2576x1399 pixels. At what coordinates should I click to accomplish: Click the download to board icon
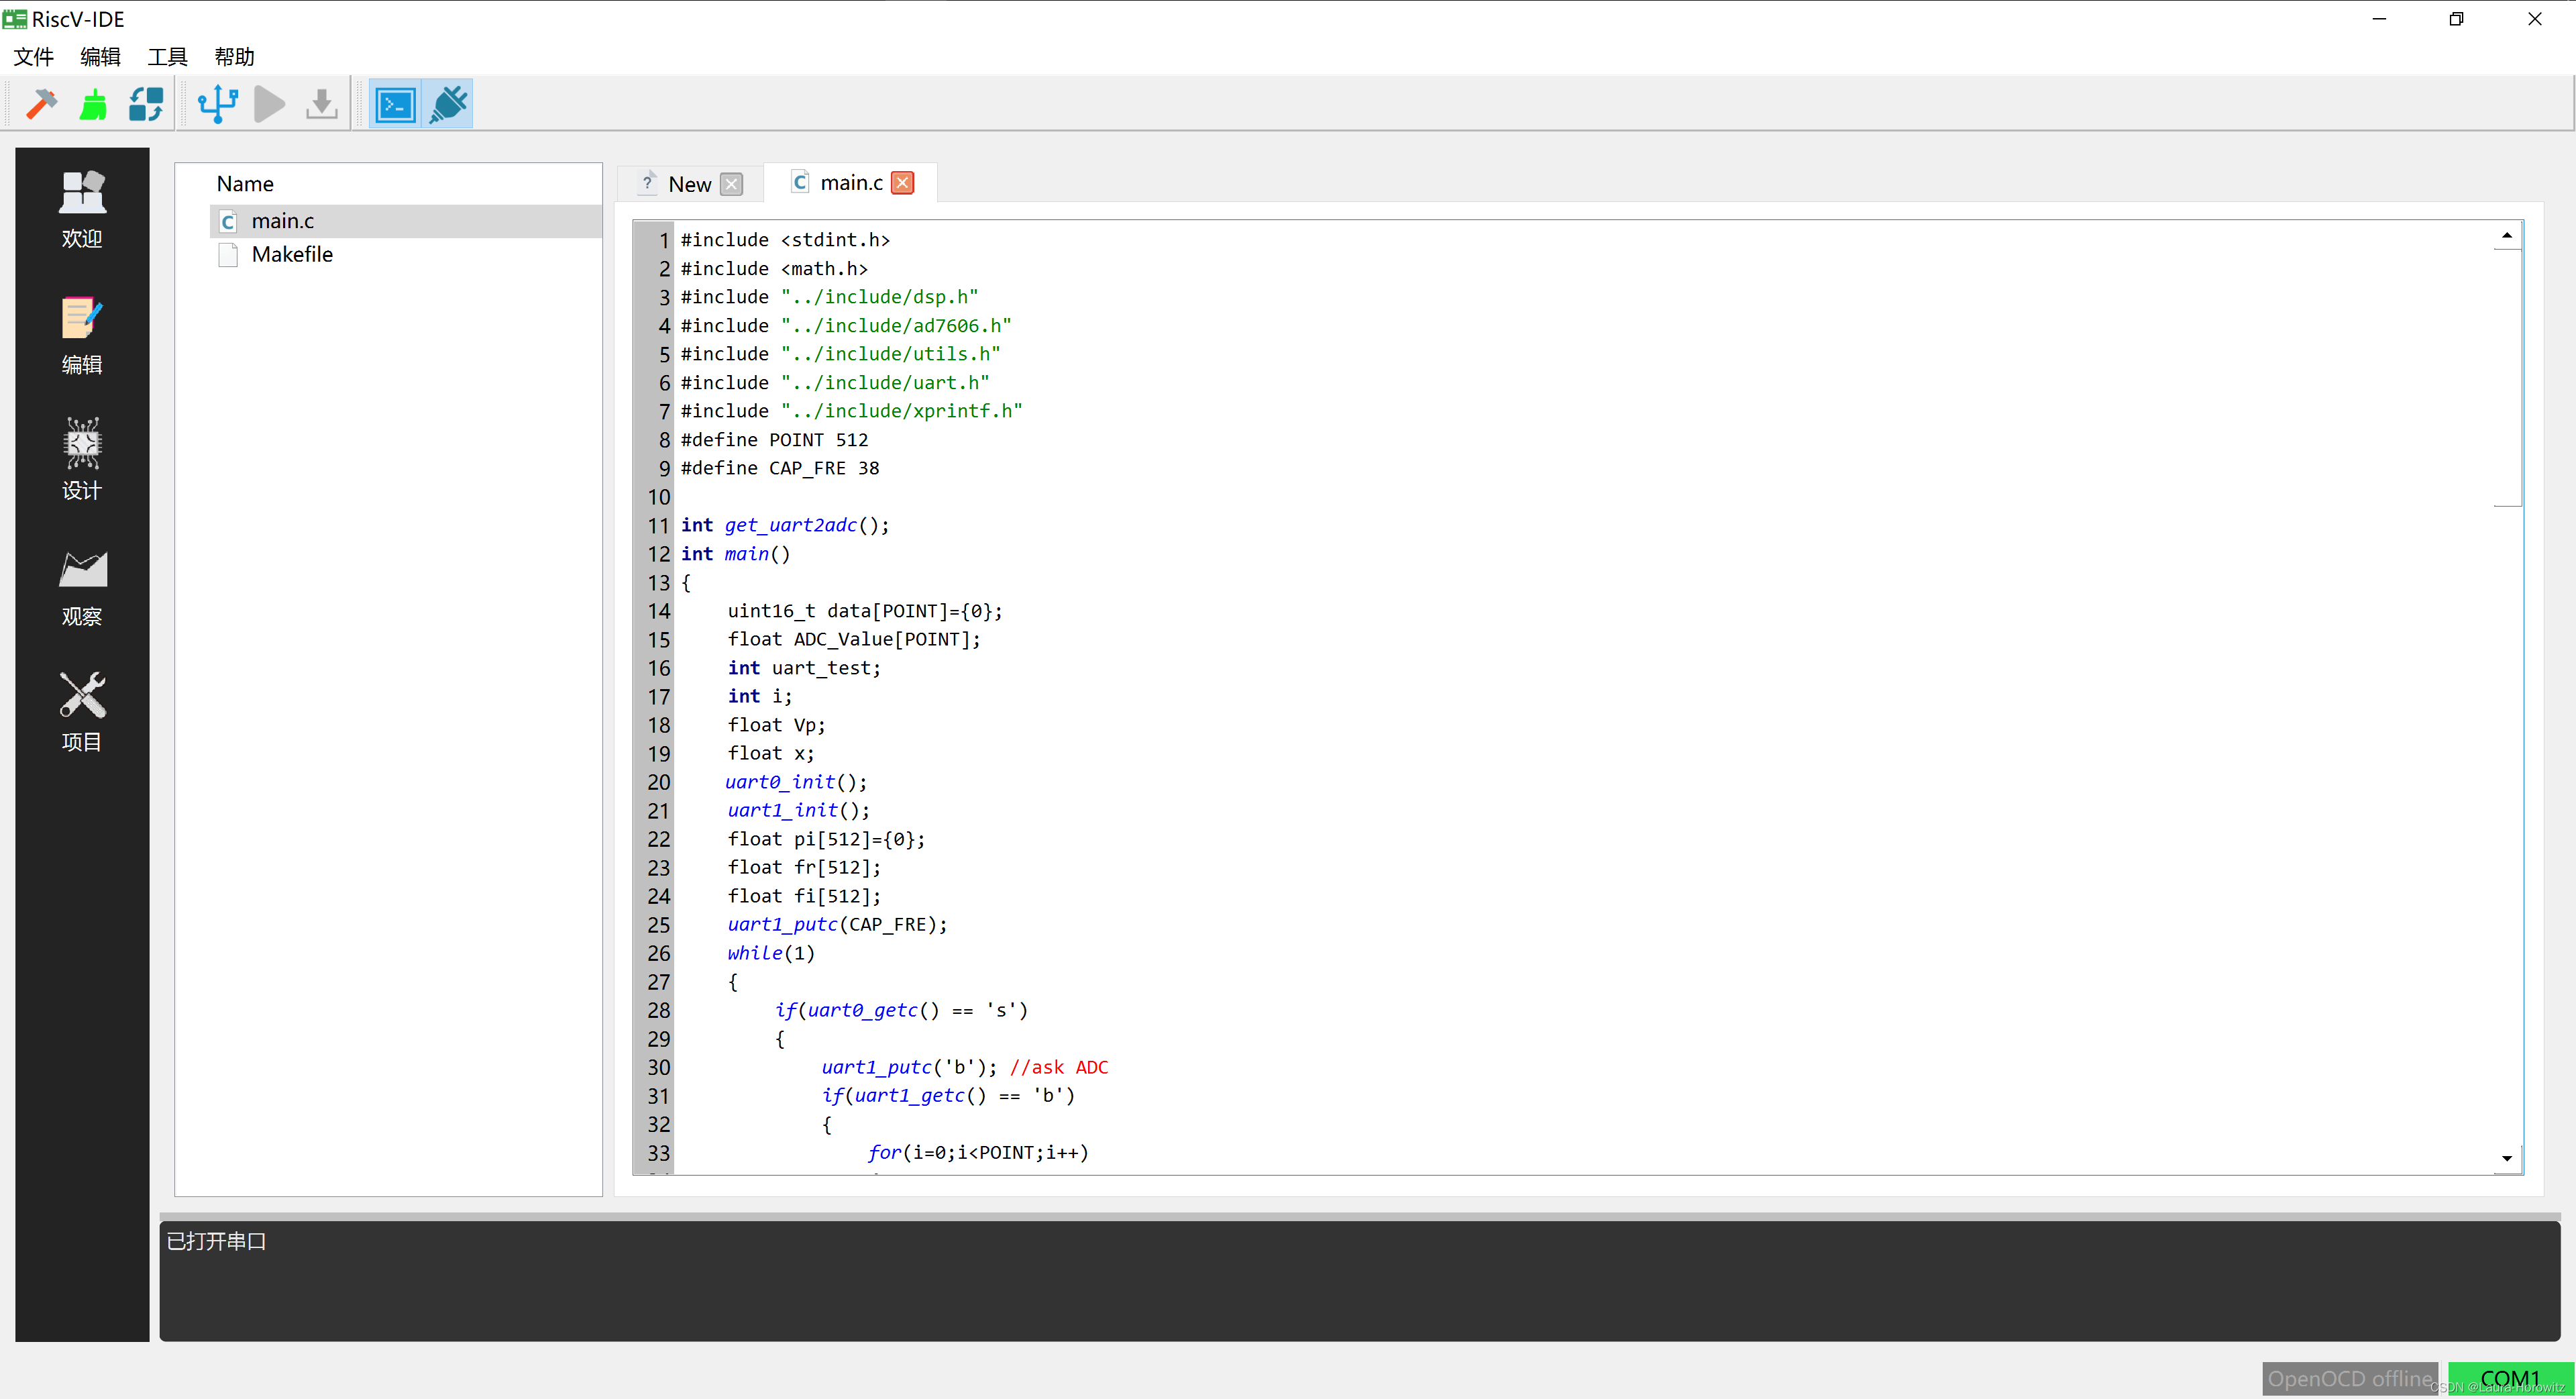point(321,104)
